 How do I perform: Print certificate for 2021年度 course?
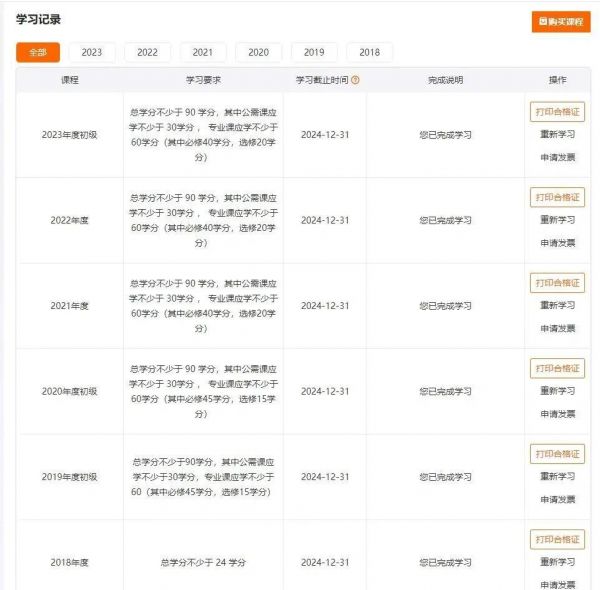(558, 283)
